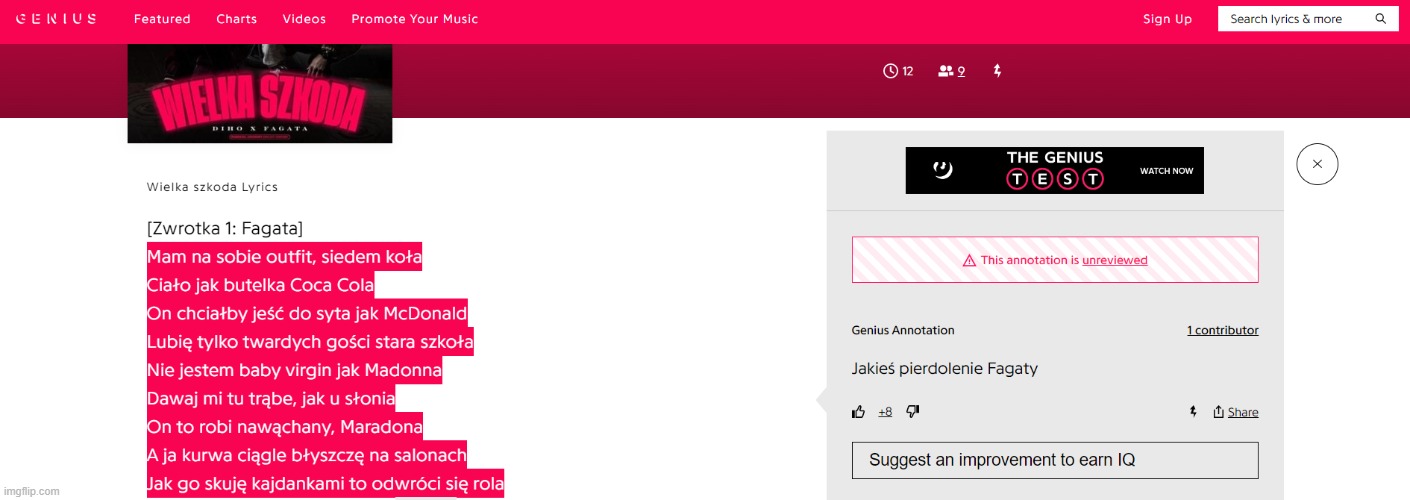Image resolution: width=1410 pixels, height=500 pixels.
Task: Click the share arrow icon
Action: tap(1219, 412)
